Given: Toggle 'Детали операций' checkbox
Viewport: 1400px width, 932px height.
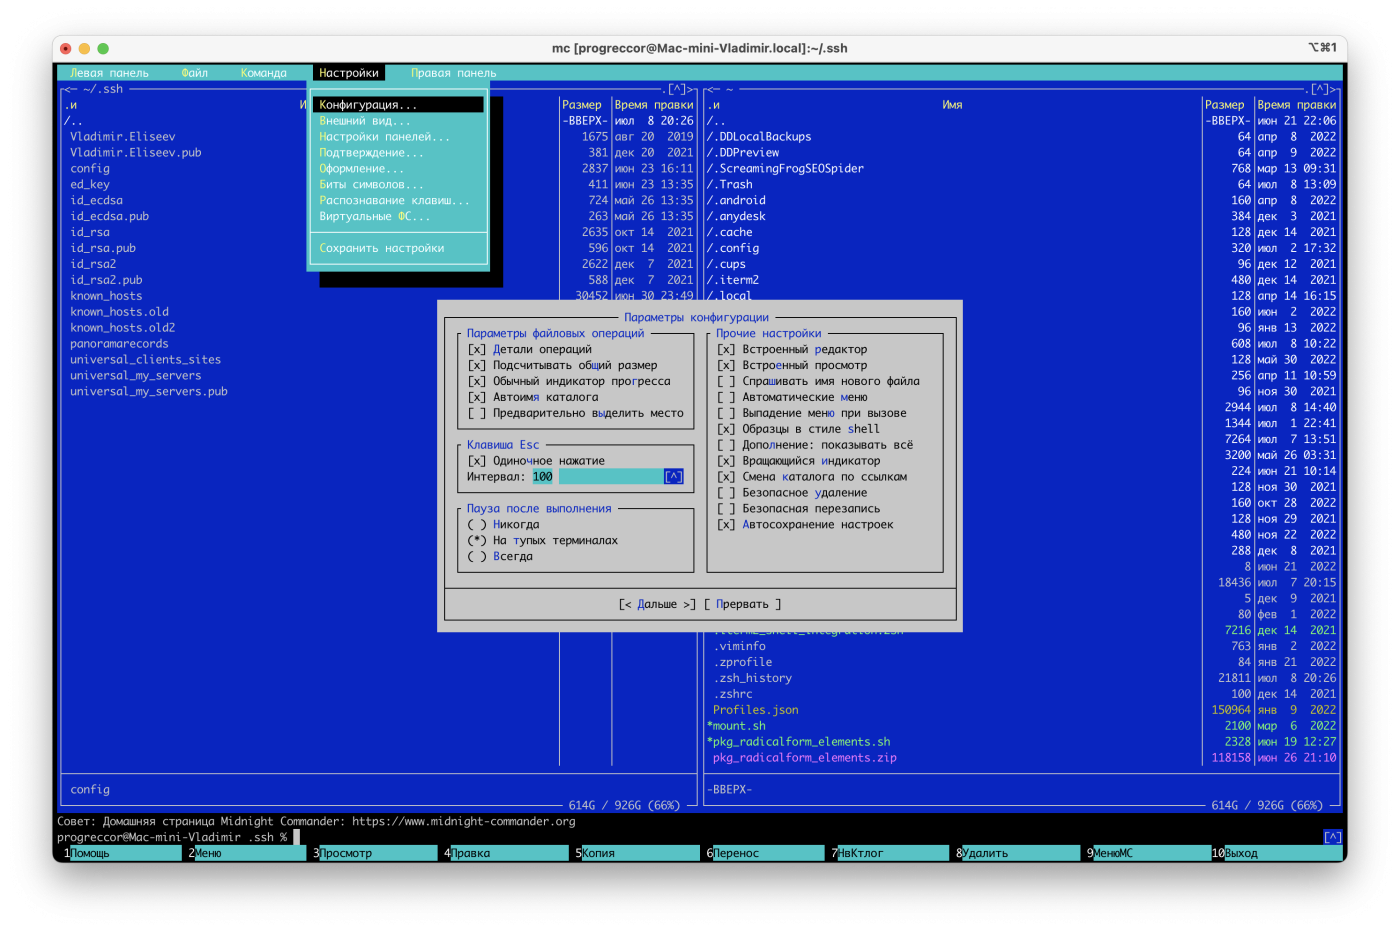Looking at the screenshot, I should [476, 349].
